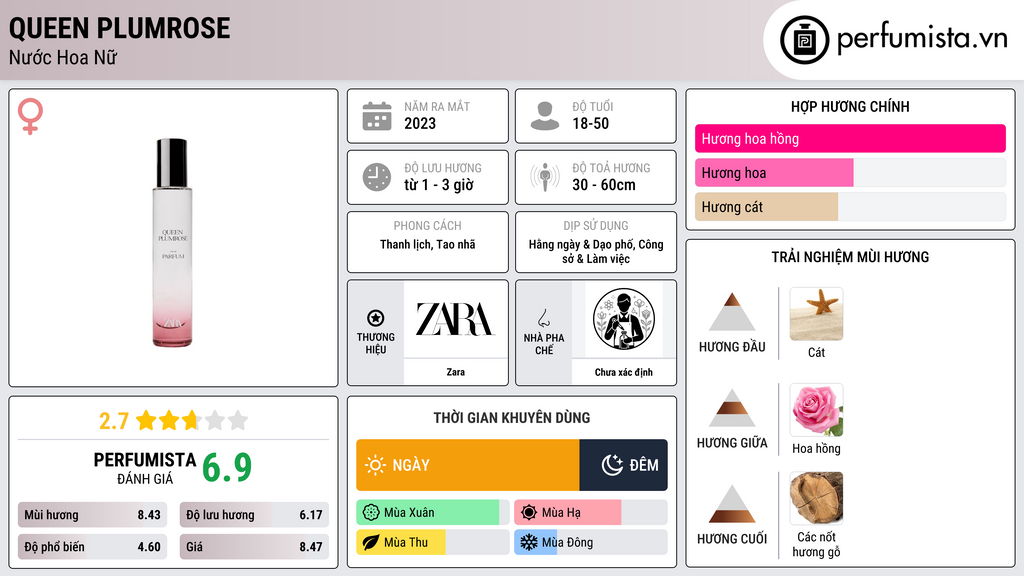The image size is (1024, 576).
Task: Click the summer sun icon beside Mùa Hạ
Action: point(529,513)
